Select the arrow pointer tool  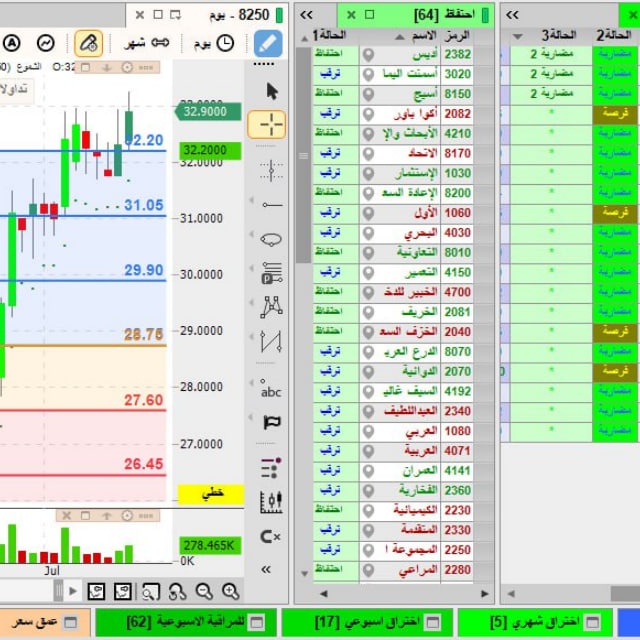(271, 91)
